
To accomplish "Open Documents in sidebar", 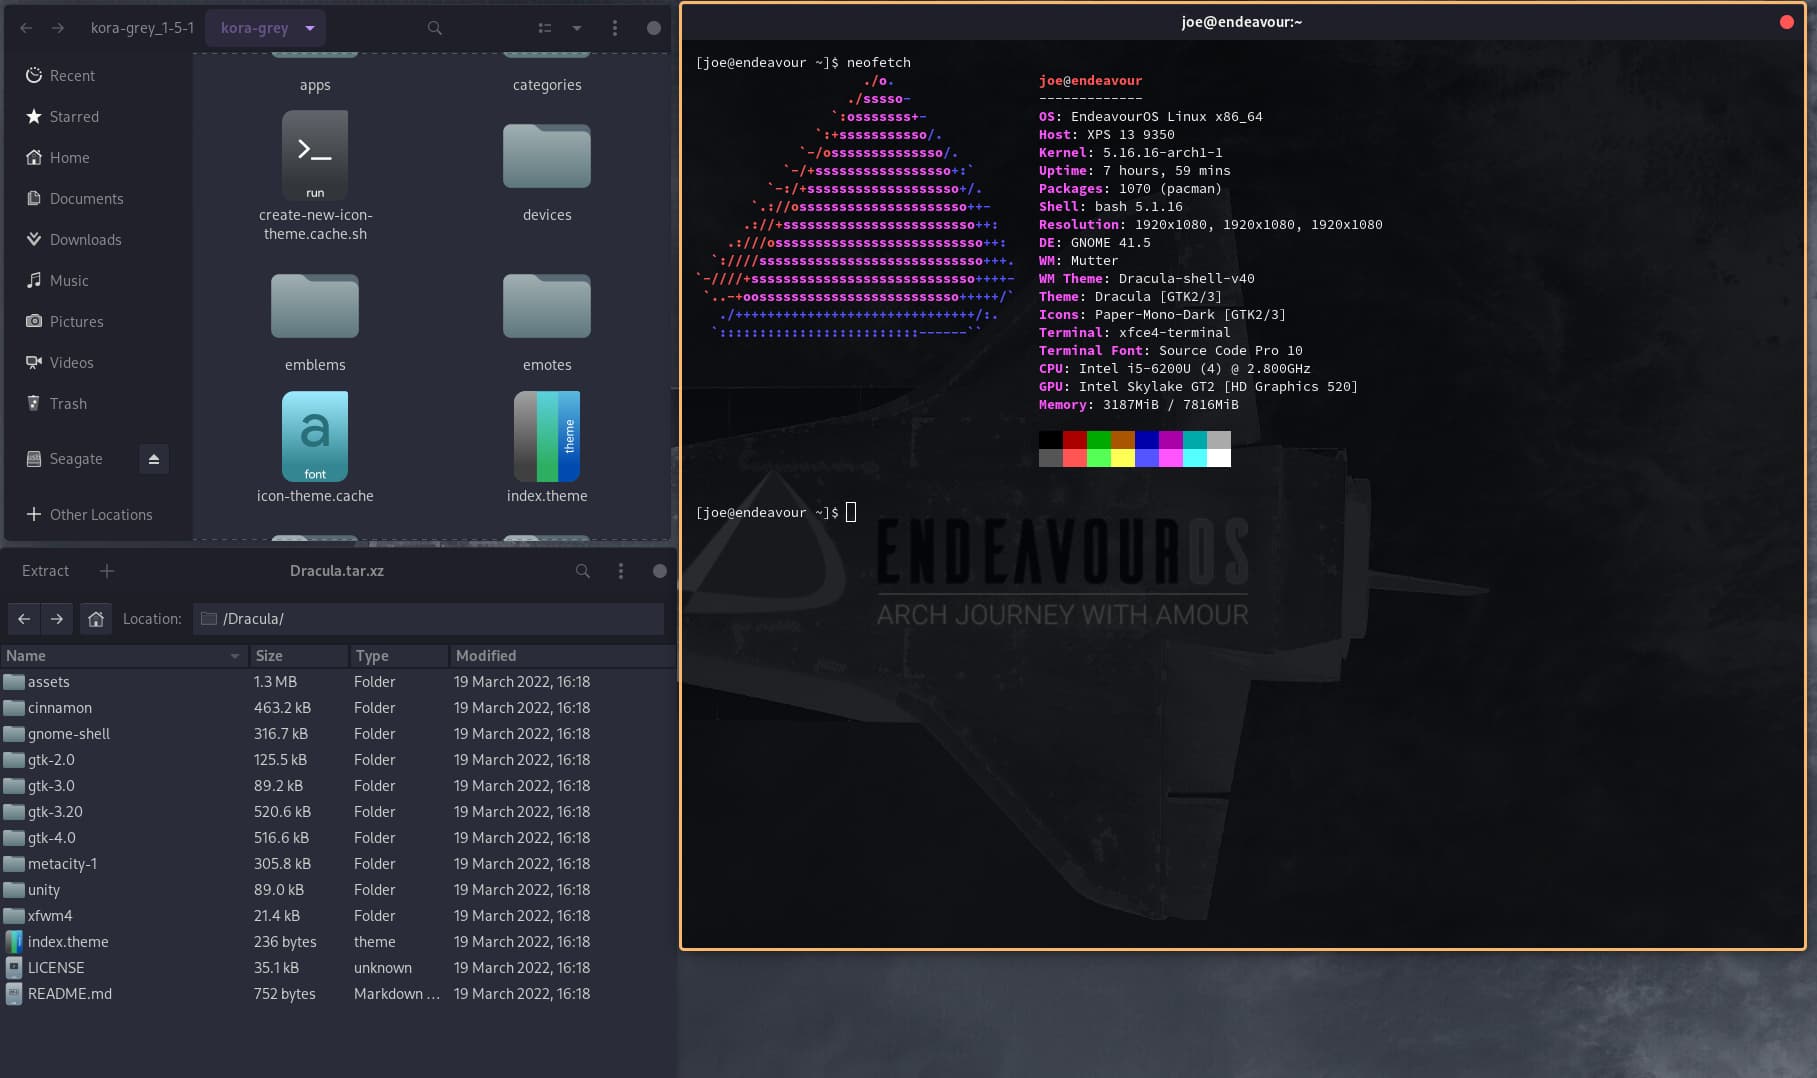I will pyautogui.click(x=98, y=199).
